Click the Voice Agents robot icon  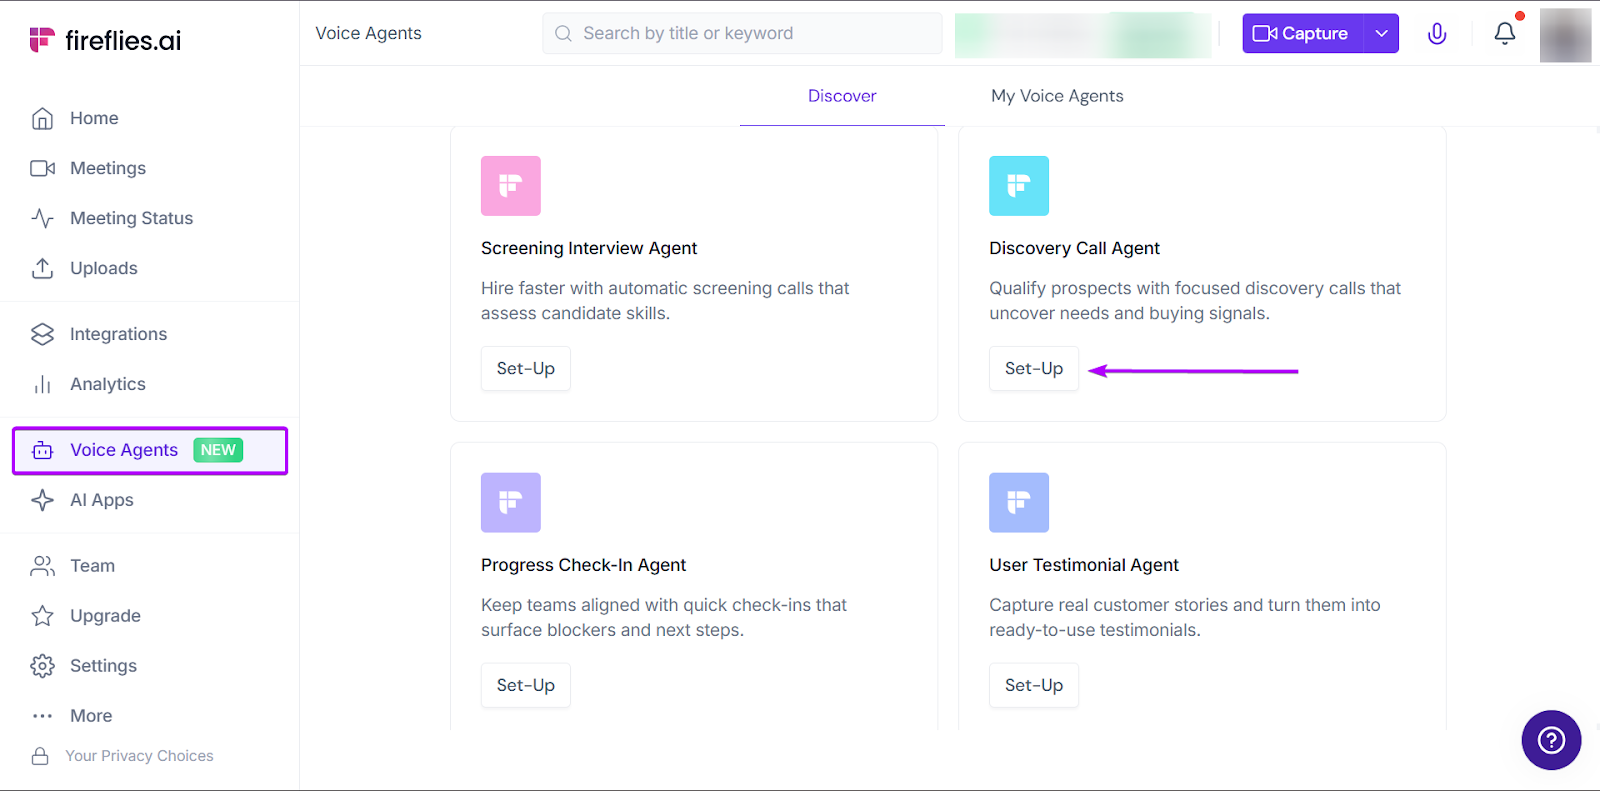(x=42, y=450)
